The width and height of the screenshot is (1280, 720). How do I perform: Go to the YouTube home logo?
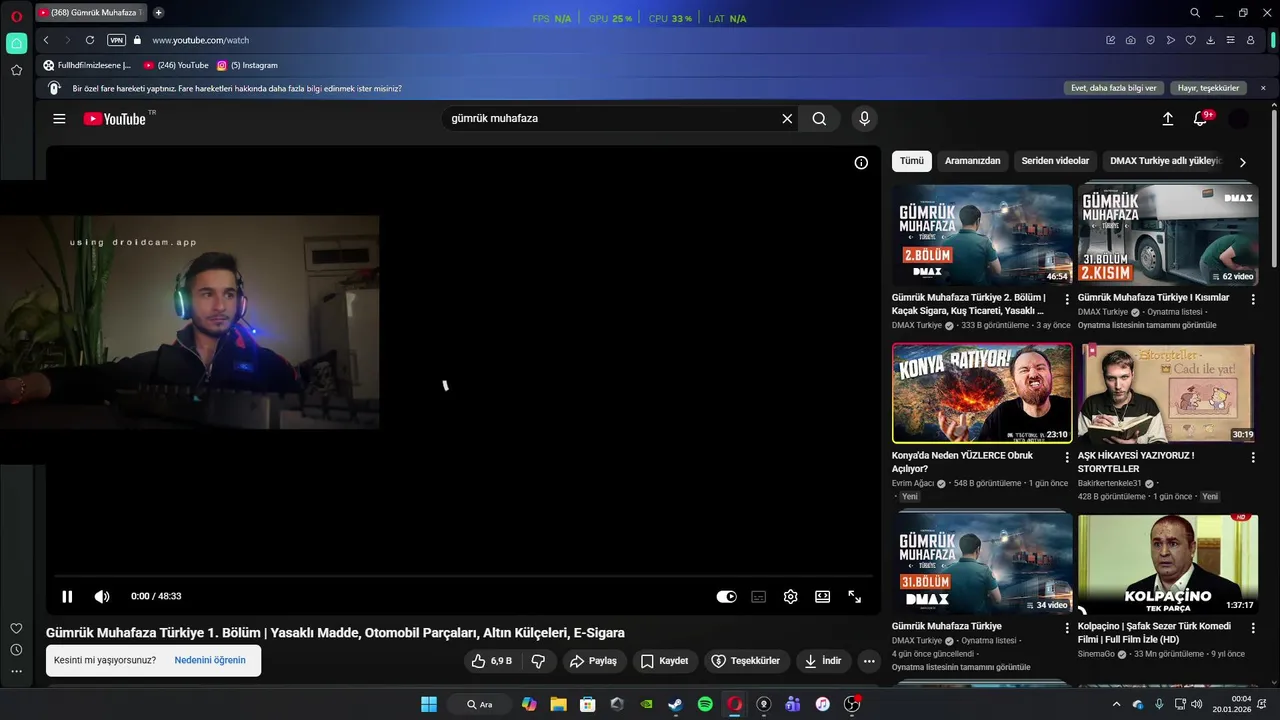point(115,119)
